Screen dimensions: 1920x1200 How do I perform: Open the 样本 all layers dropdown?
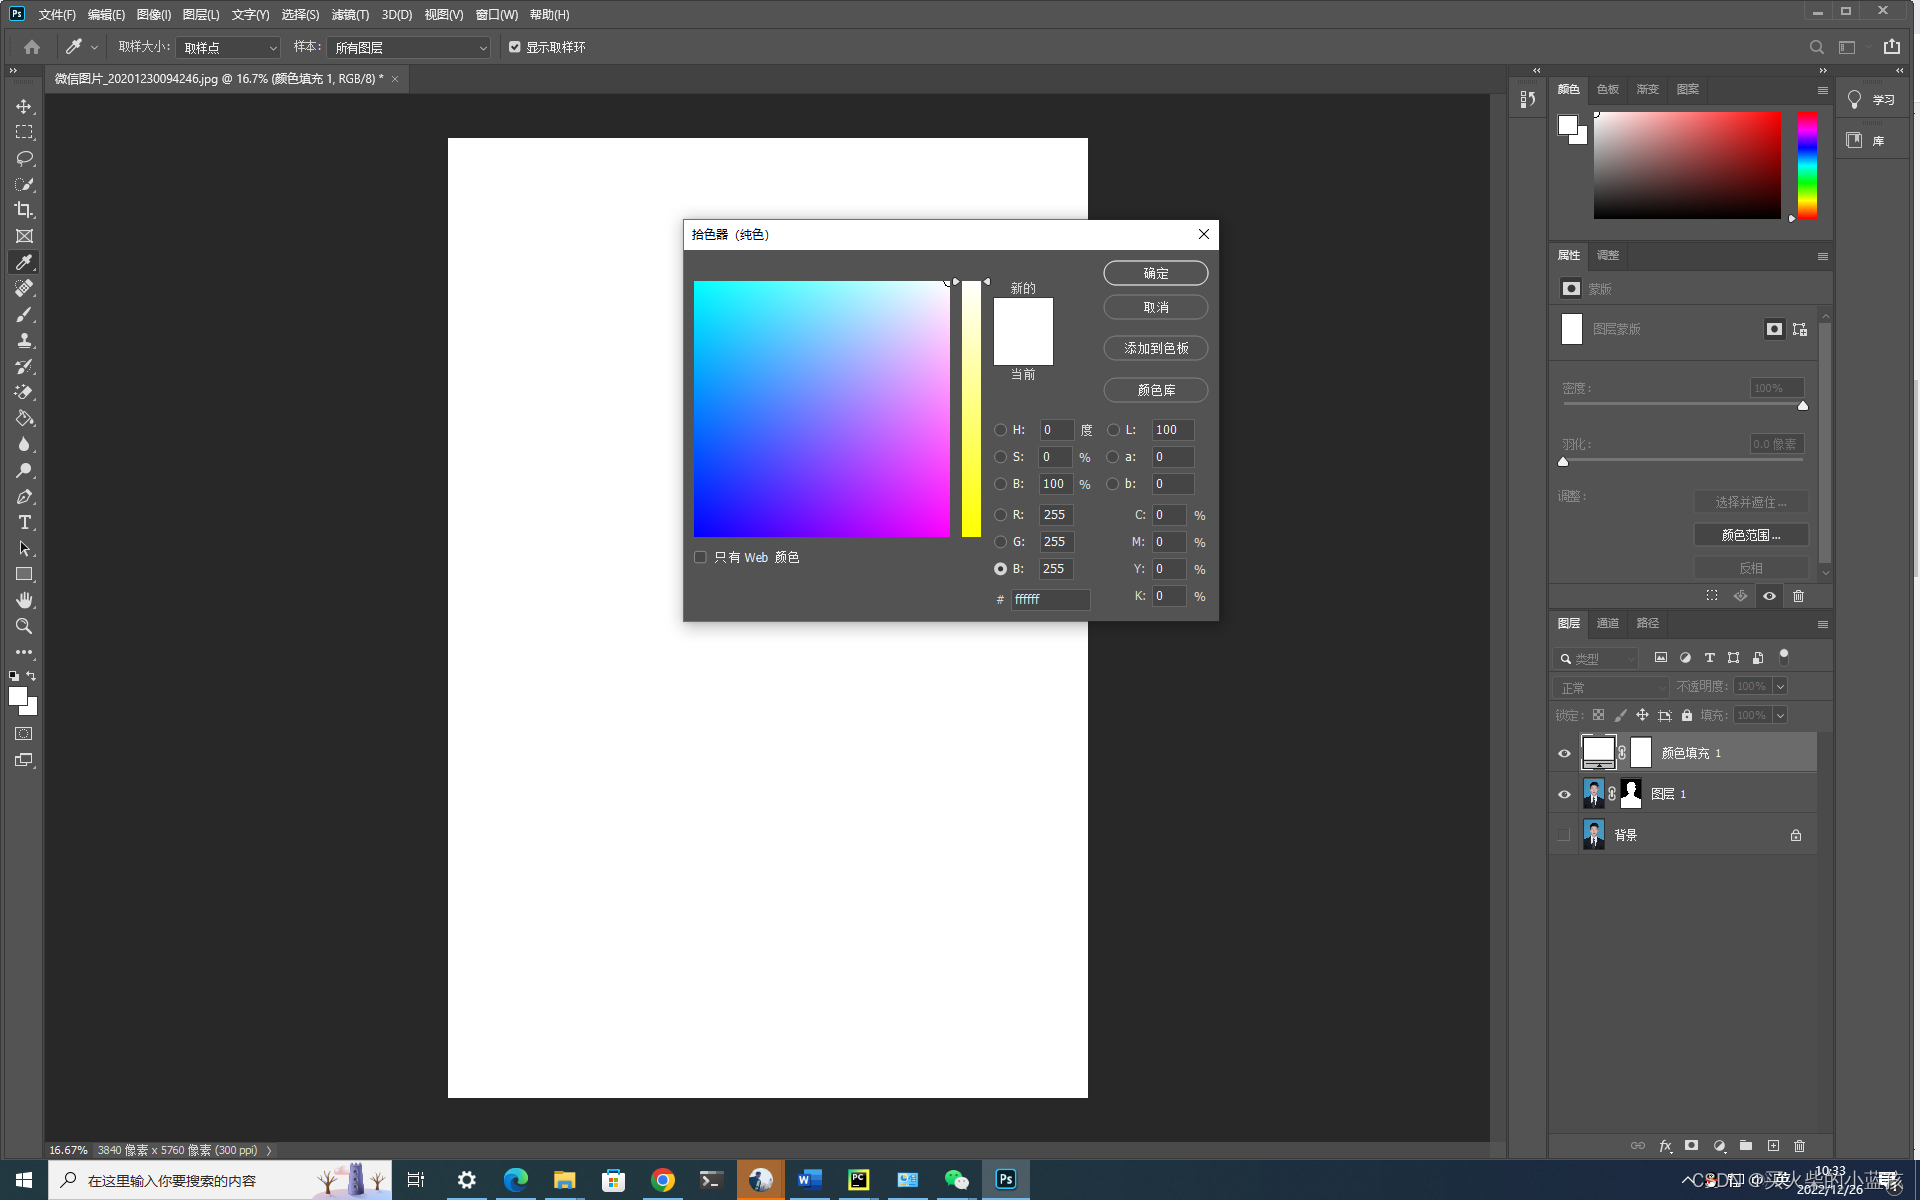click(409, 48)
